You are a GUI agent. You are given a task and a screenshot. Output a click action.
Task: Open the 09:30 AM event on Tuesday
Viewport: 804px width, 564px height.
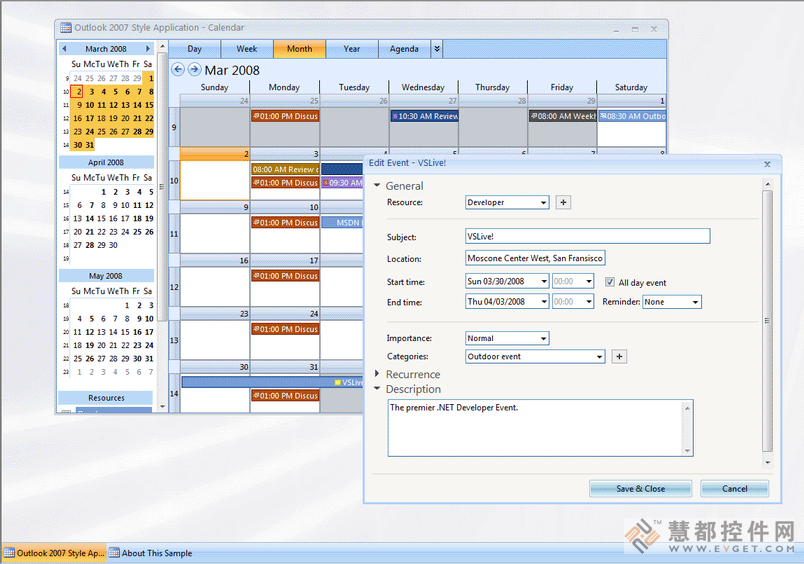tap(342, 183)
